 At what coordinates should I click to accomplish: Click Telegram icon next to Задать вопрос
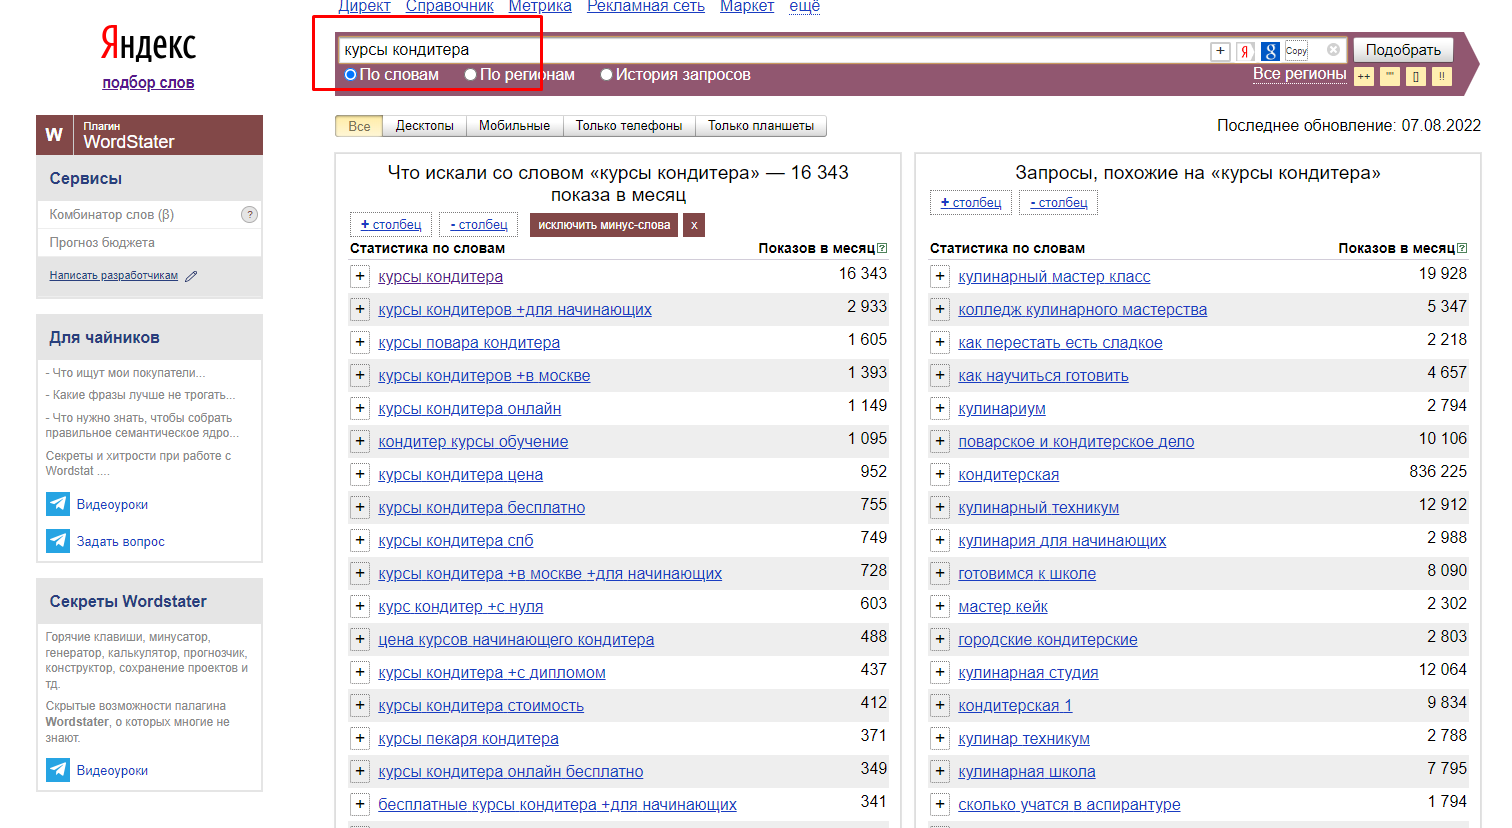58,541
